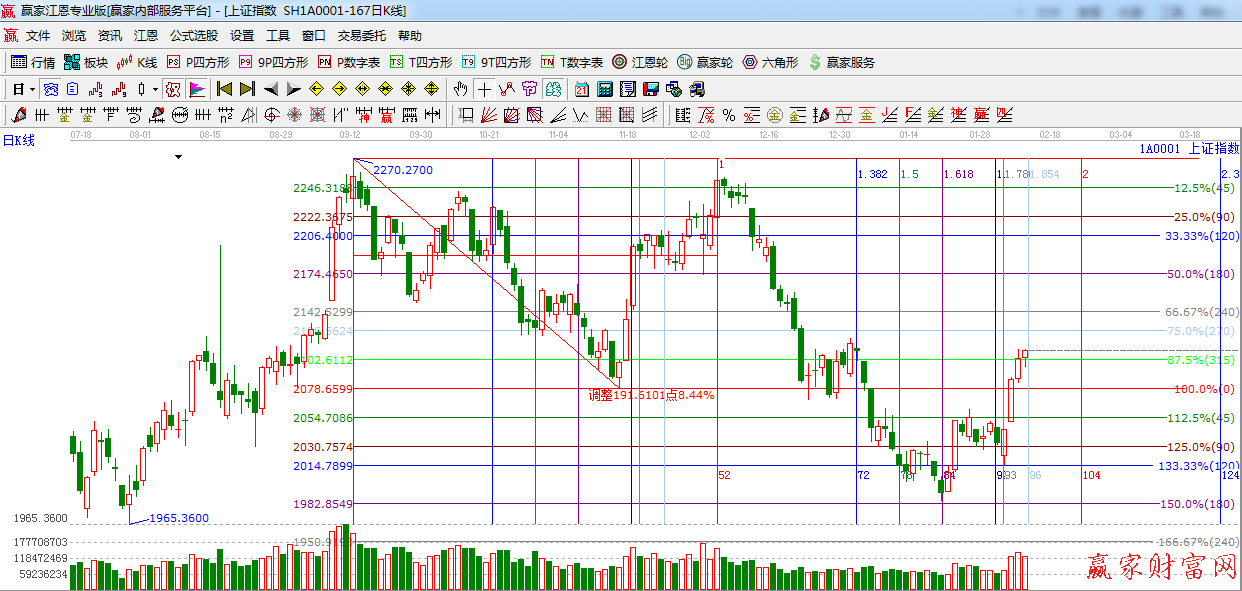Open the 公式选股 menu
Image resolution: width=1242 pixels, height=591 pixels.
(x=193, y=35)
